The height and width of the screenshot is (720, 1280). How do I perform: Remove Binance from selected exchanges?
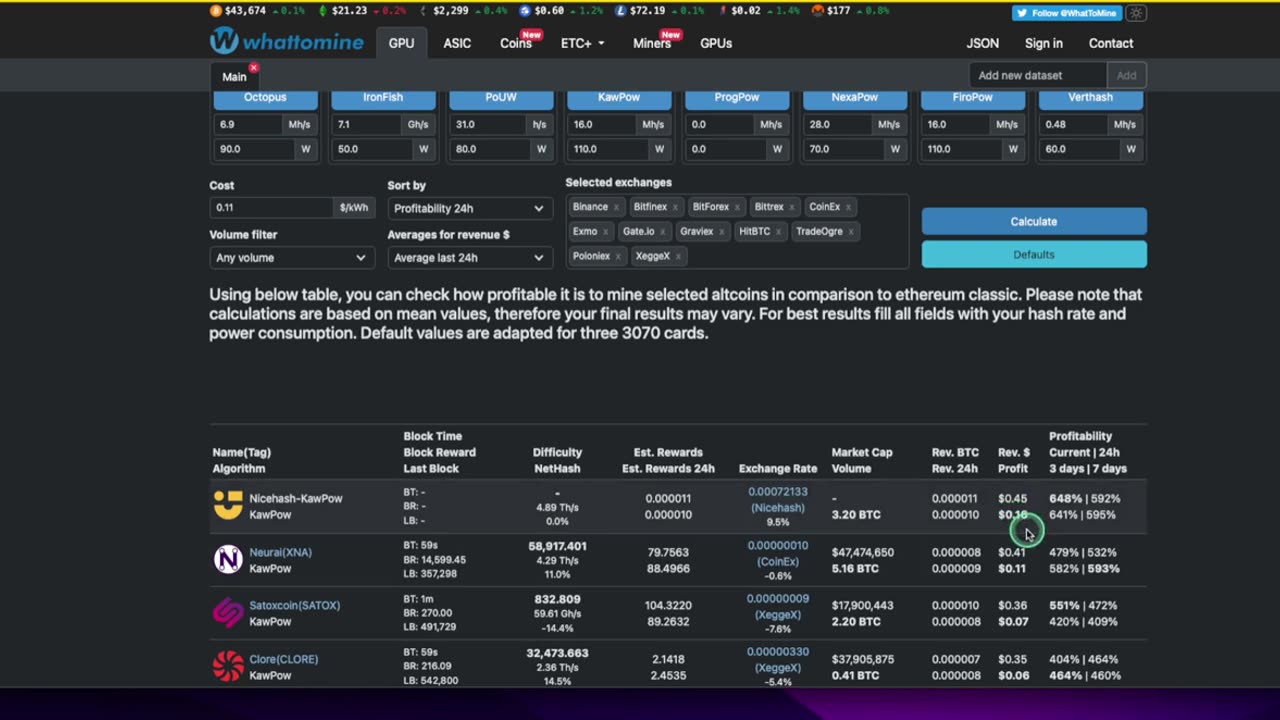tap(616, 207)
